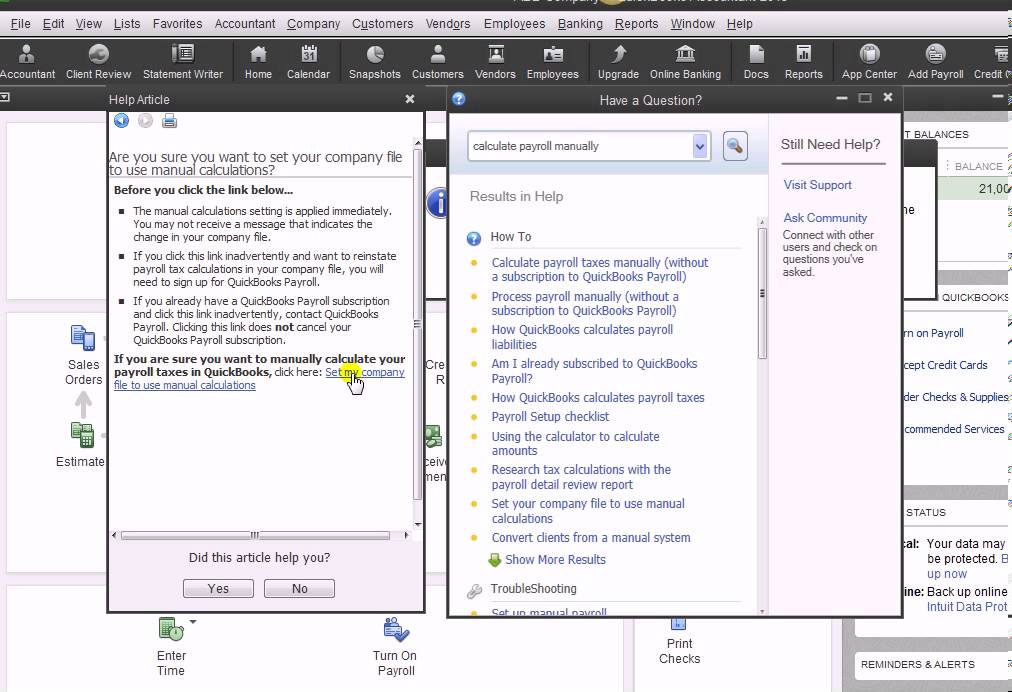Click the Have a Question help icon
1012x692 pixels.
click(458, 99)
